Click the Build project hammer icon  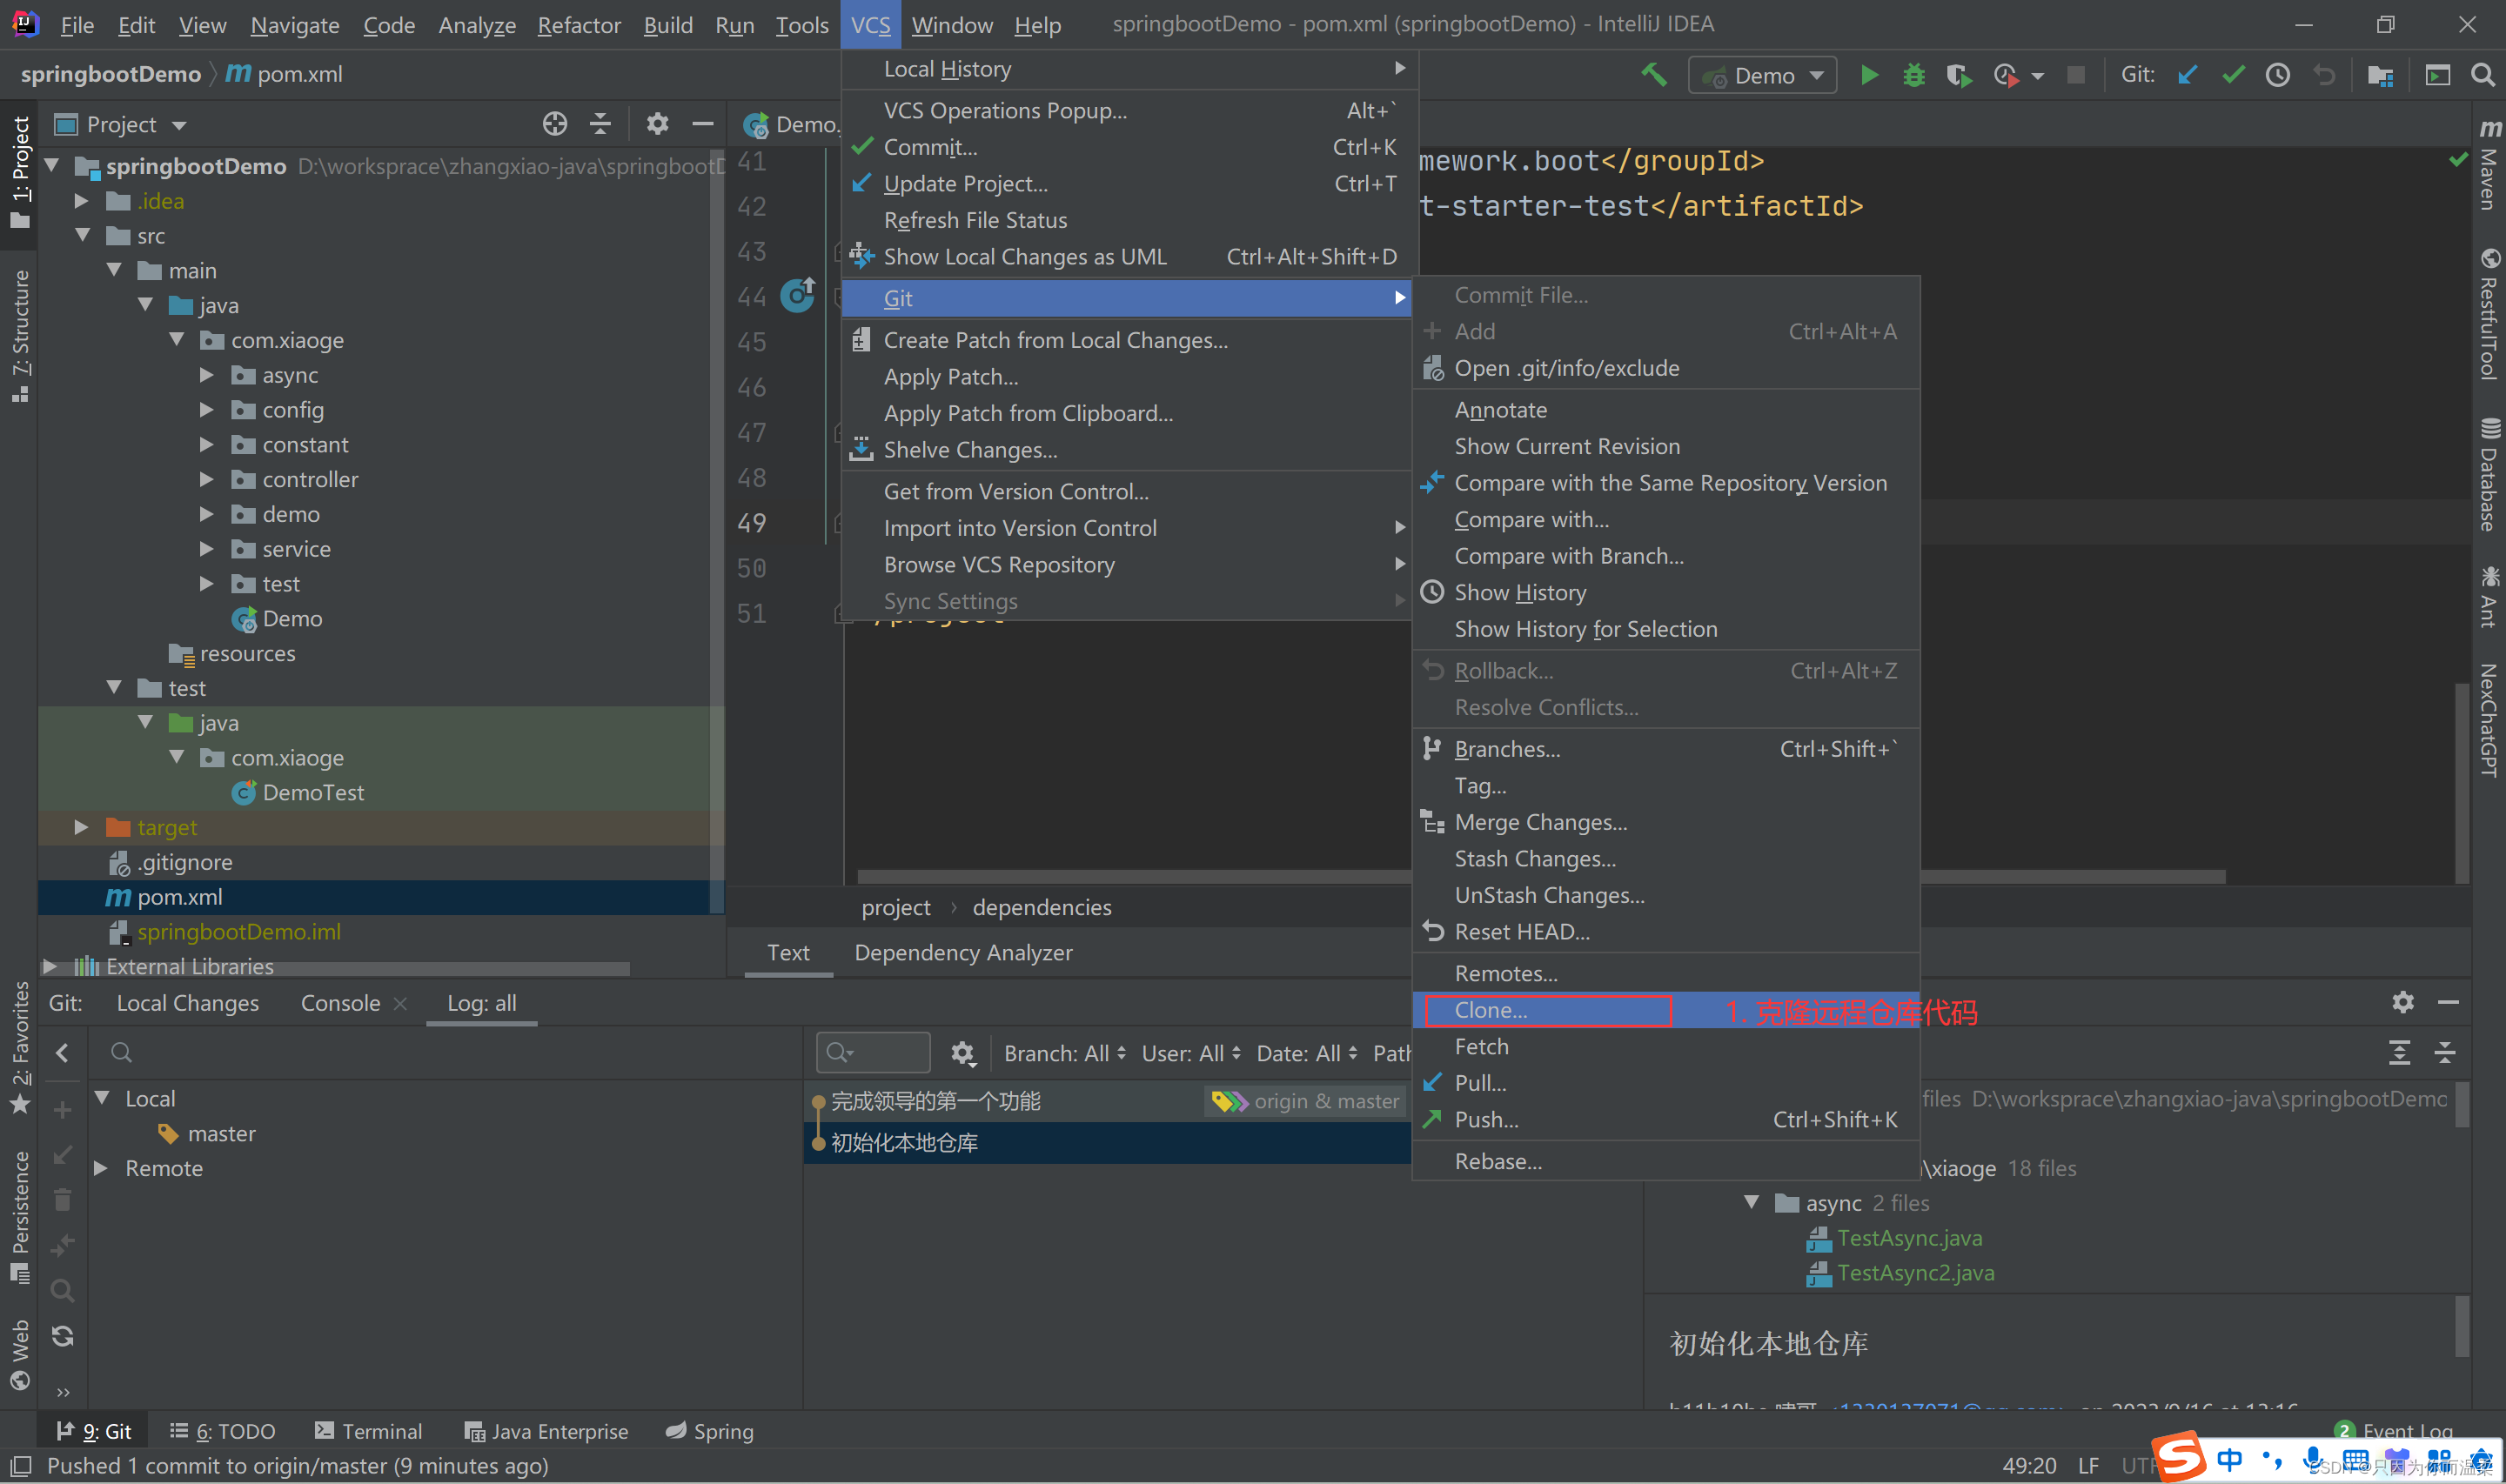(1653, 75)
